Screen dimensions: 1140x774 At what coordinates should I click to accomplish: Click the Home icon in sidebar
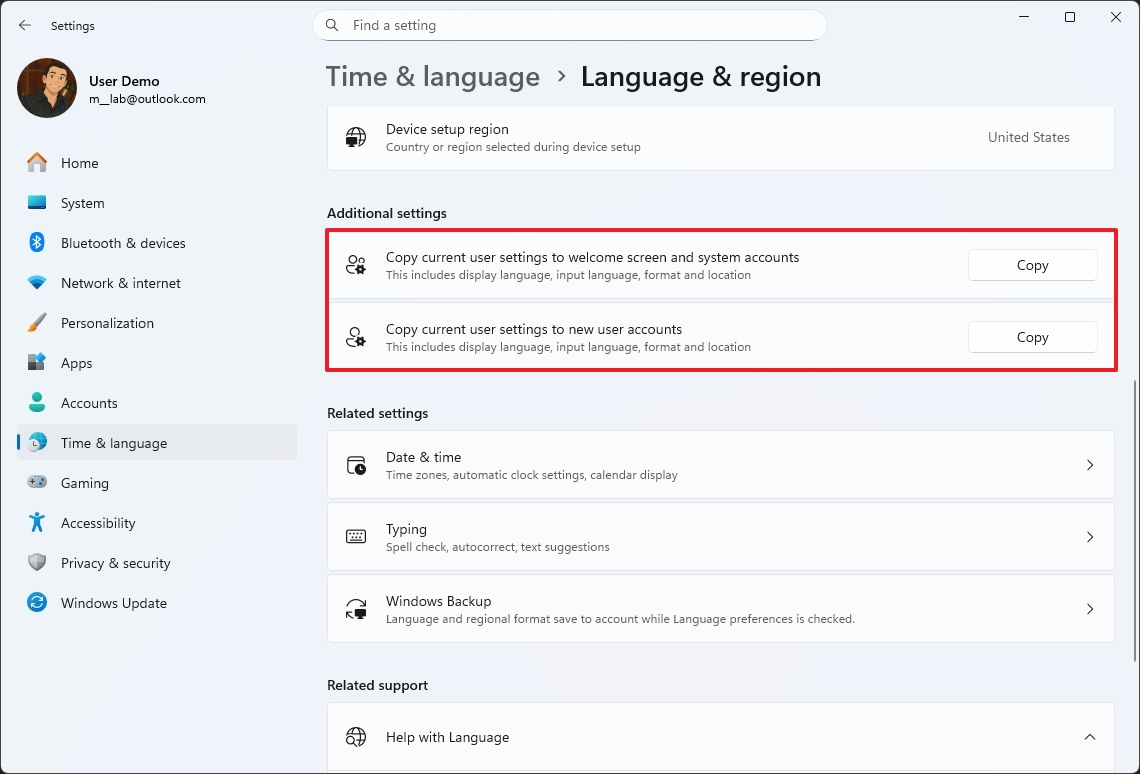point(37,163)
